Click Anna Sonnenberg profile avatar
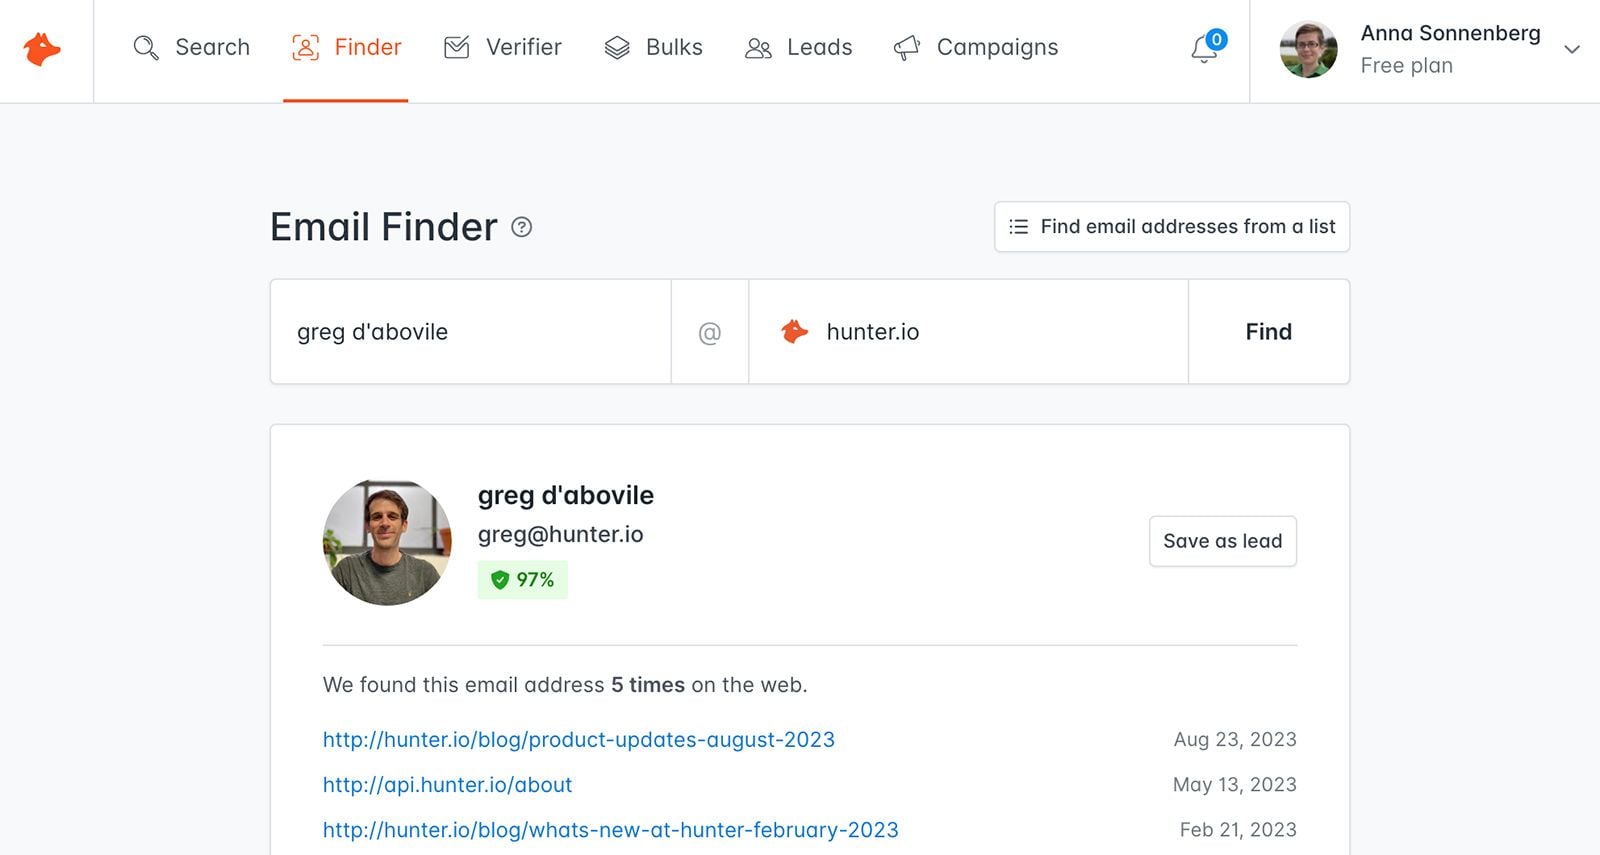 pos(1309,49)
